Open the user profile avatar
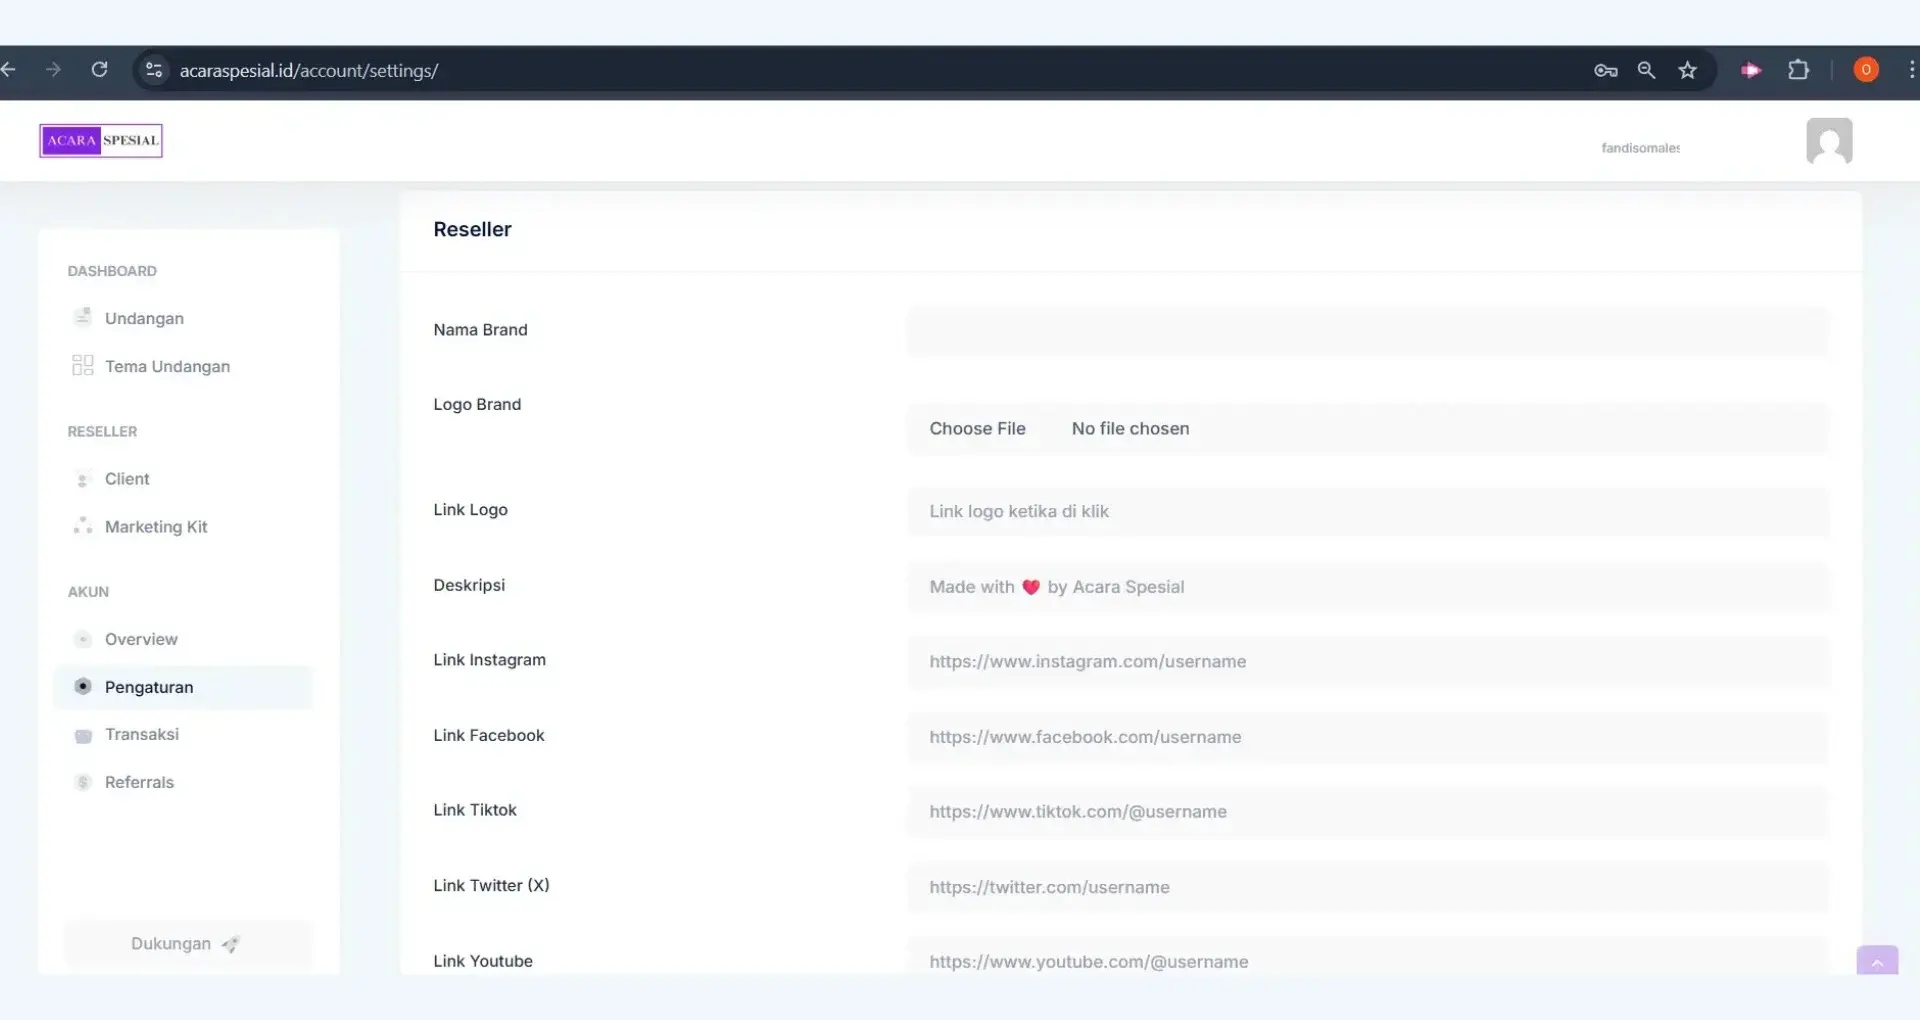The width and height of the screenshot is (1920, 1020). (1828, 141)
